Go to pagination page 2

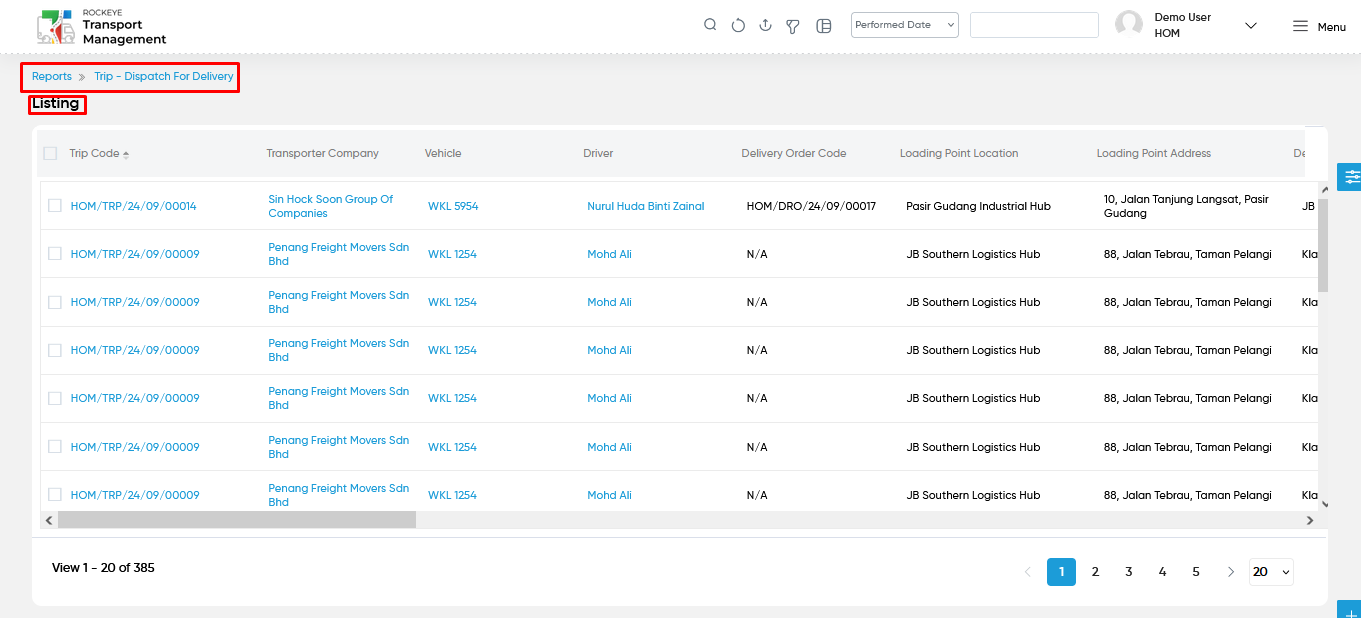click(x=1095, y=572)
